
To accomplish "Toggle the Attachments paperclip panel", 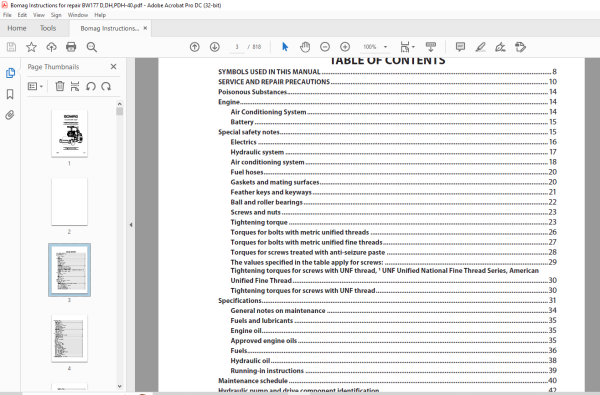I will click(x=10, y=115).
